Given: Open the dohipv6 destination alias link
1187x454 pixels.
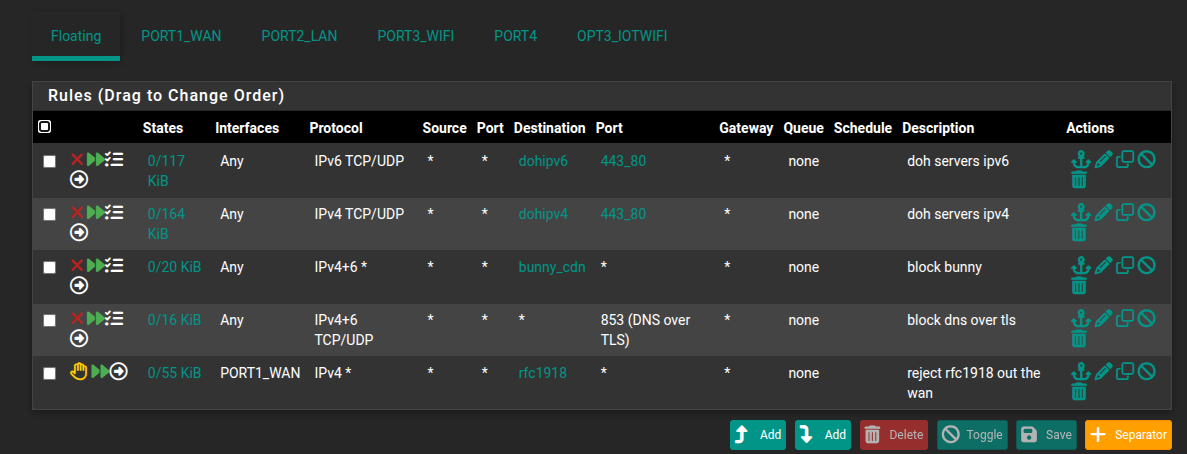Looking at the screenshot, I should pos(543,160).
